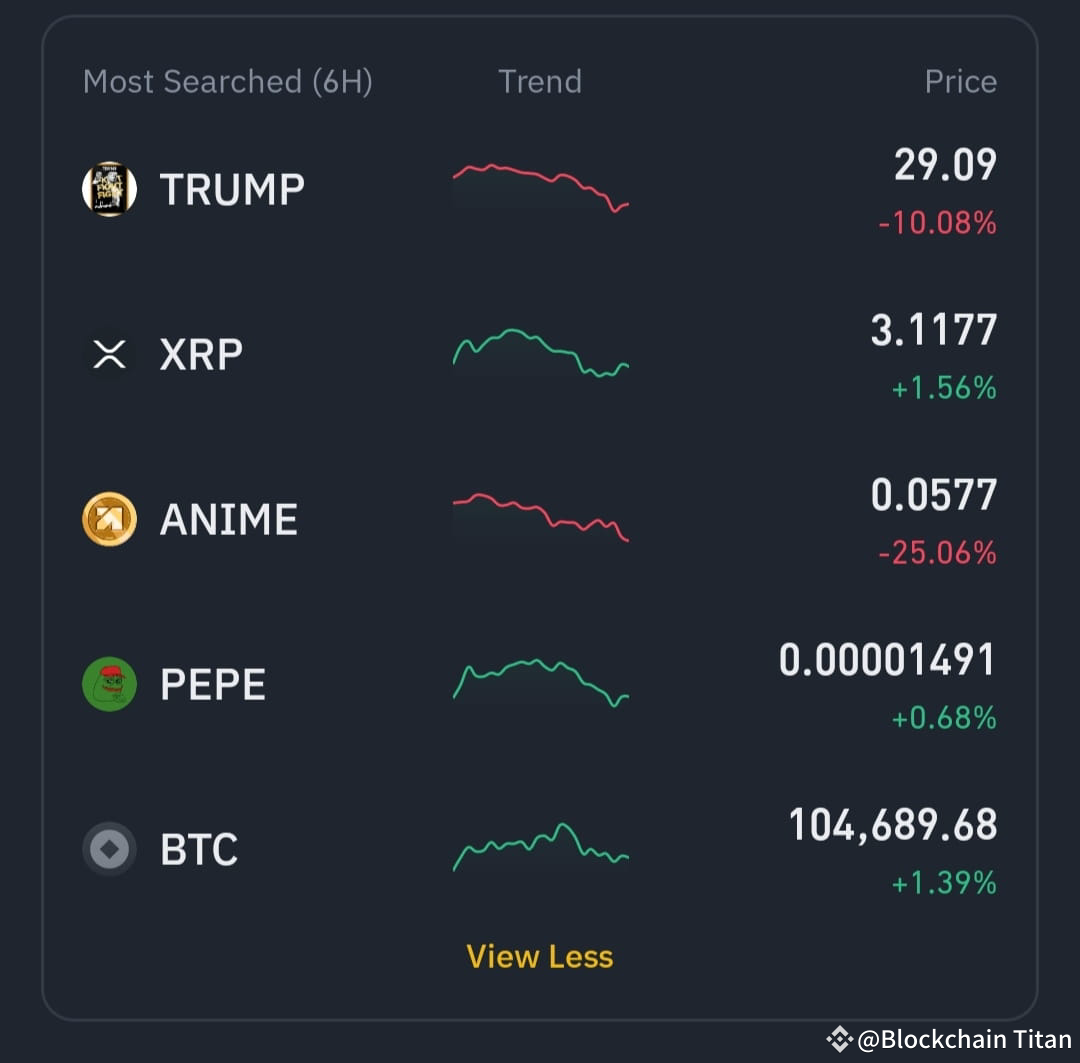Viewport: 1080px width, 1063px height.
Task: Open the TRUMP price trend chart
Action: click(x=540, y=185)
